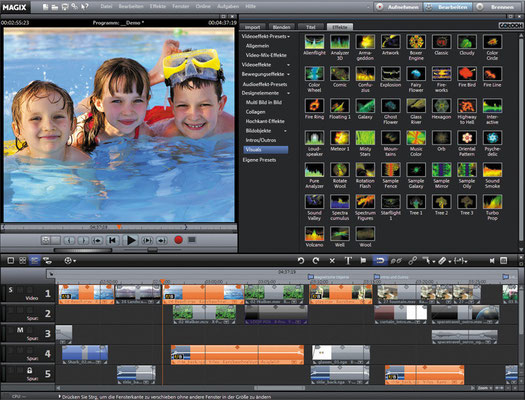
Task: Click Set in-point bracket button
Action: (x=69, y=240)
